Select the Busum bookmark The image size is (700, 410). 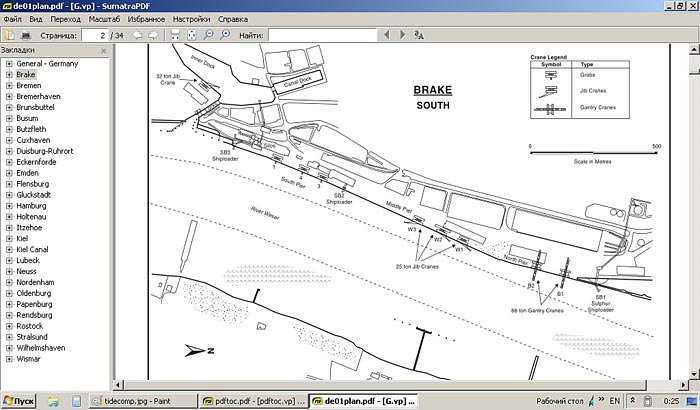(x=27, y=118)
